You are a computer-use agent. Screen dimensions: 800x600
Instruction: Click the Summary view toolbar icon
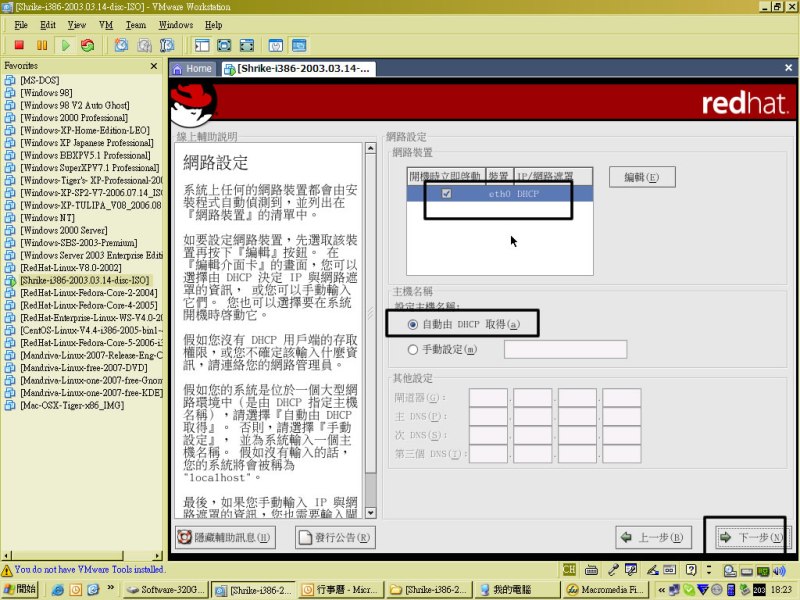click(276, 45)
